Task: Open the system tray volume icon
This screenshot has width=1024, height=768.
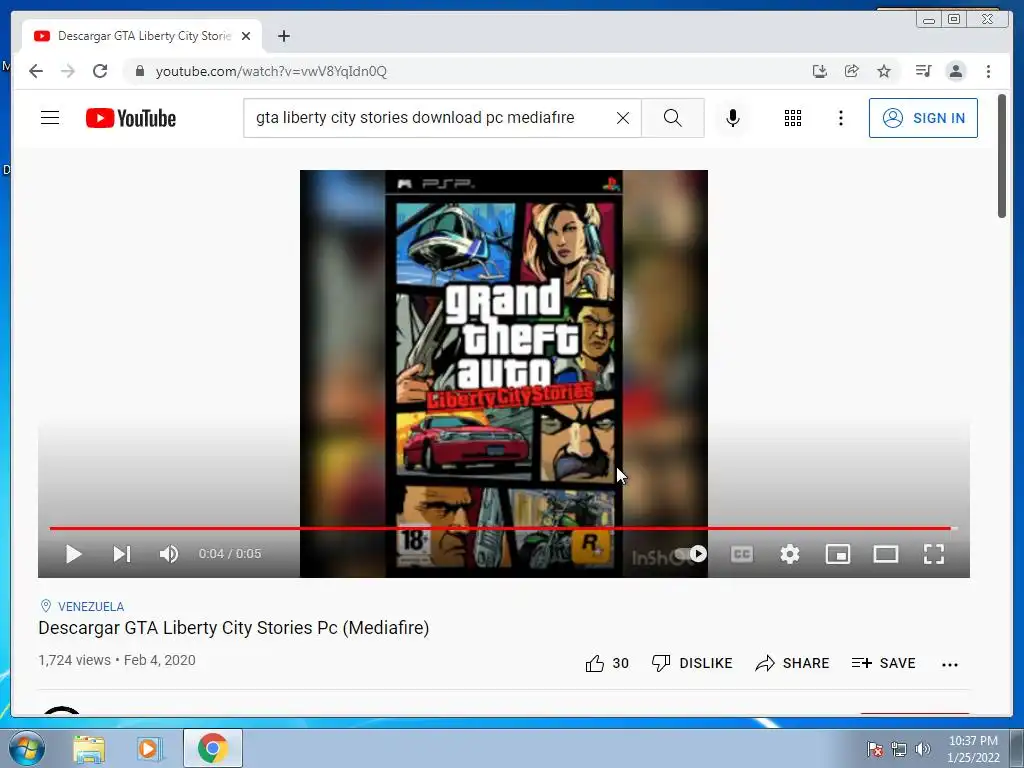Action: [922, 749]
